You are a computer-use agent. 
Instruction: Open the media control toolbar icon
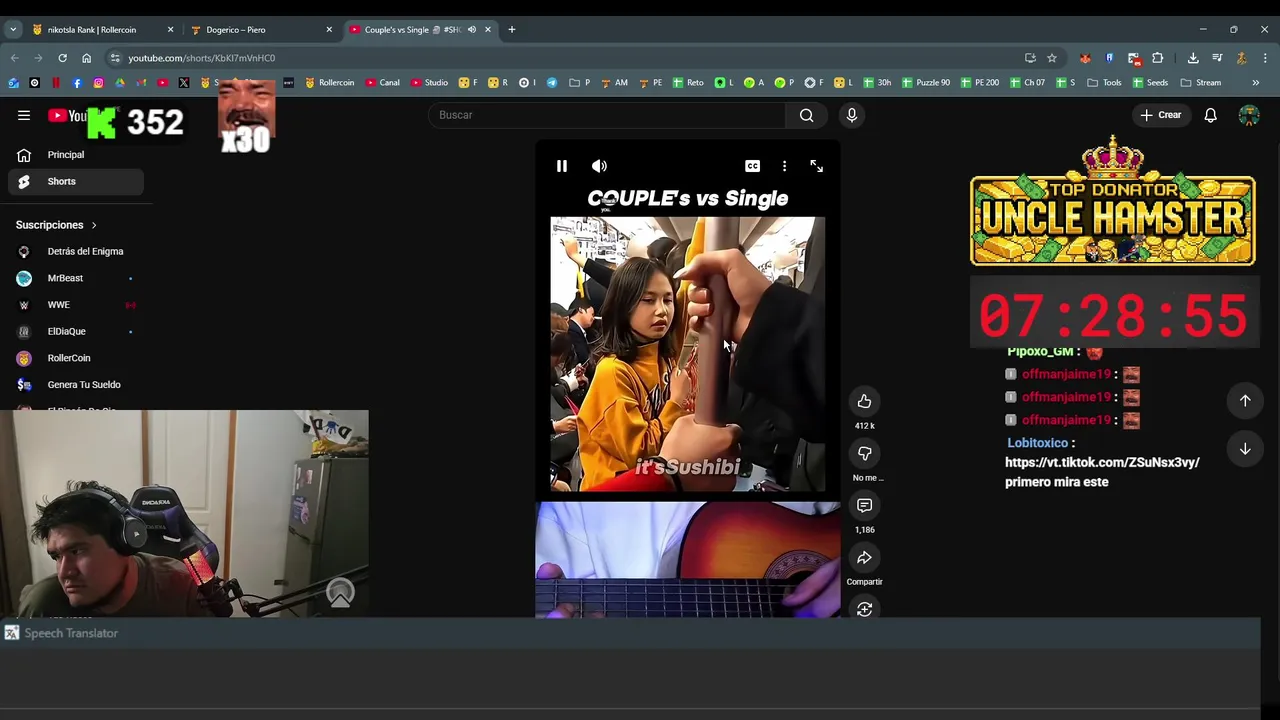click(1217, 58)
